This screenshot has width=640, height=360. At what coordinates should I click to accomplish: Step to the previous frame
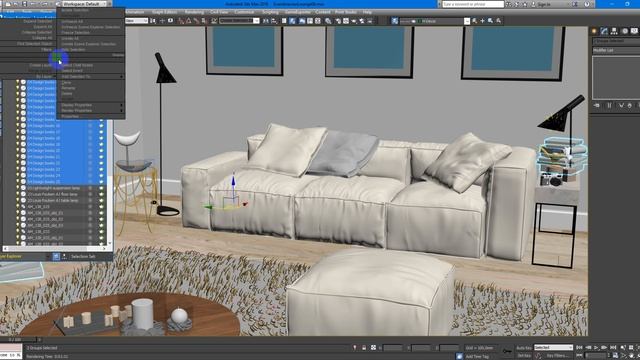(588, 347)
